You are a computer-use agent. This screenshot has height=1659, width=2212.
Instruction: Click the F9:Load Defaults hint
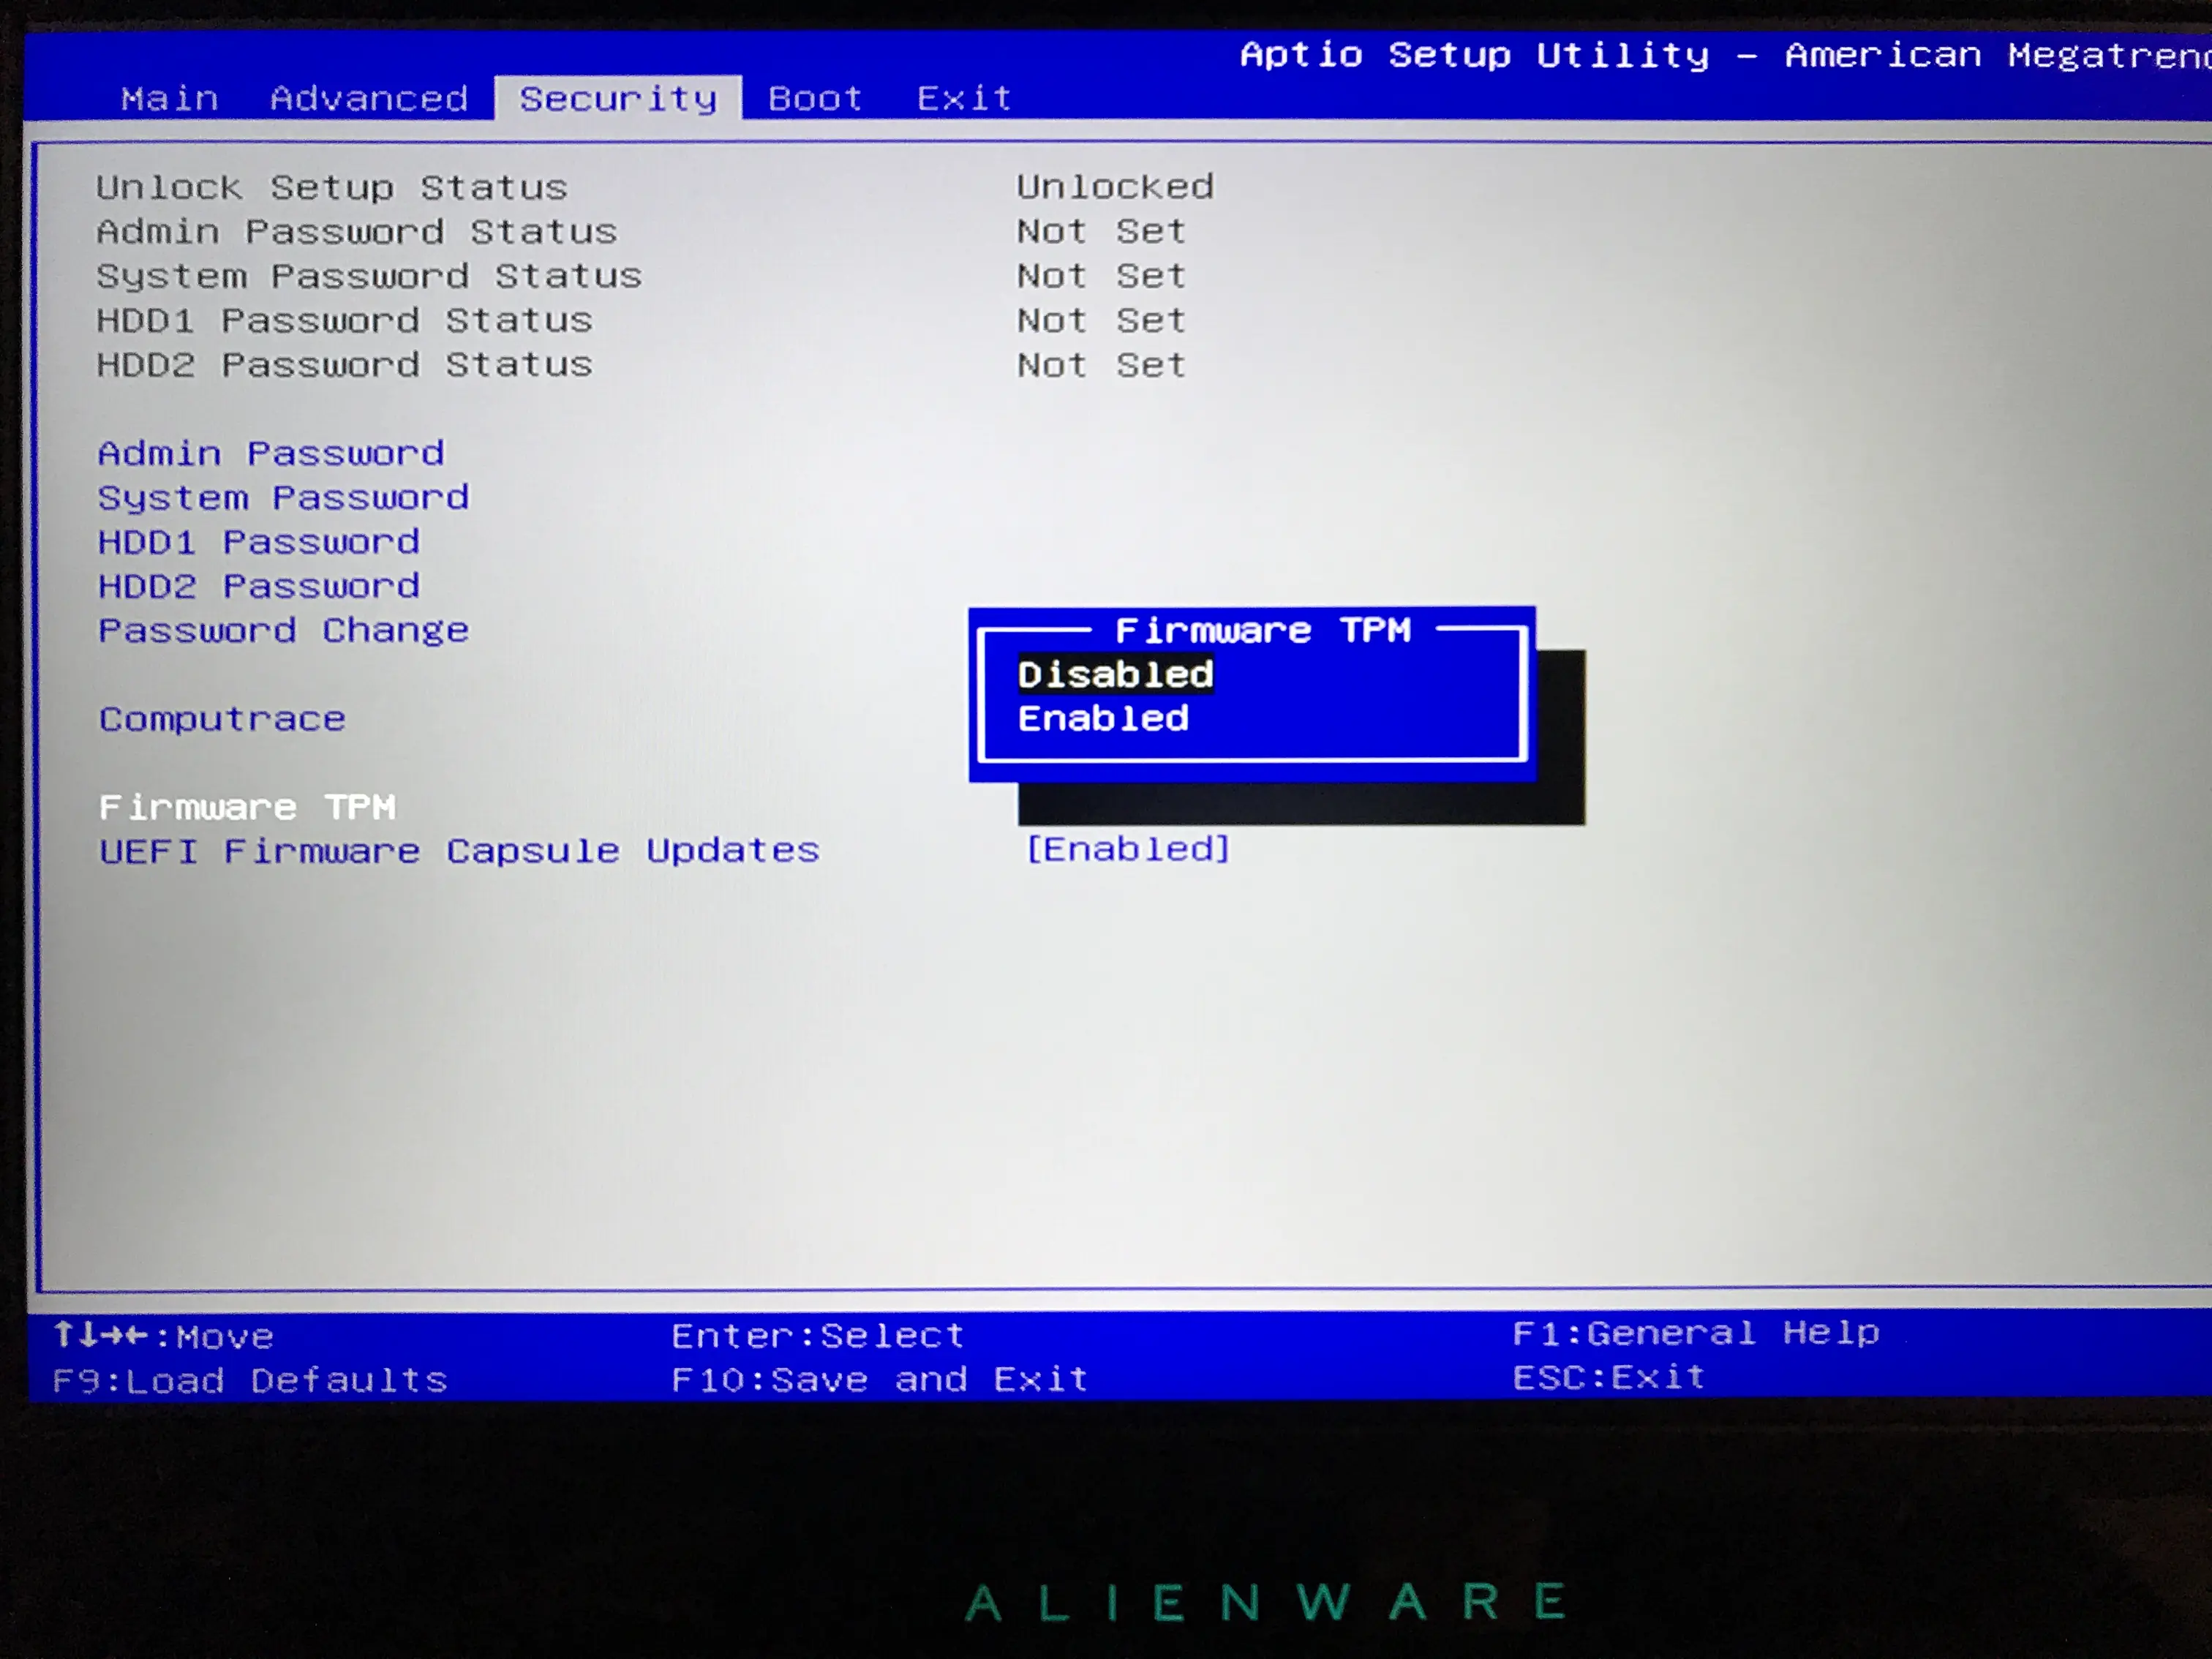(x=249, y=1380)
